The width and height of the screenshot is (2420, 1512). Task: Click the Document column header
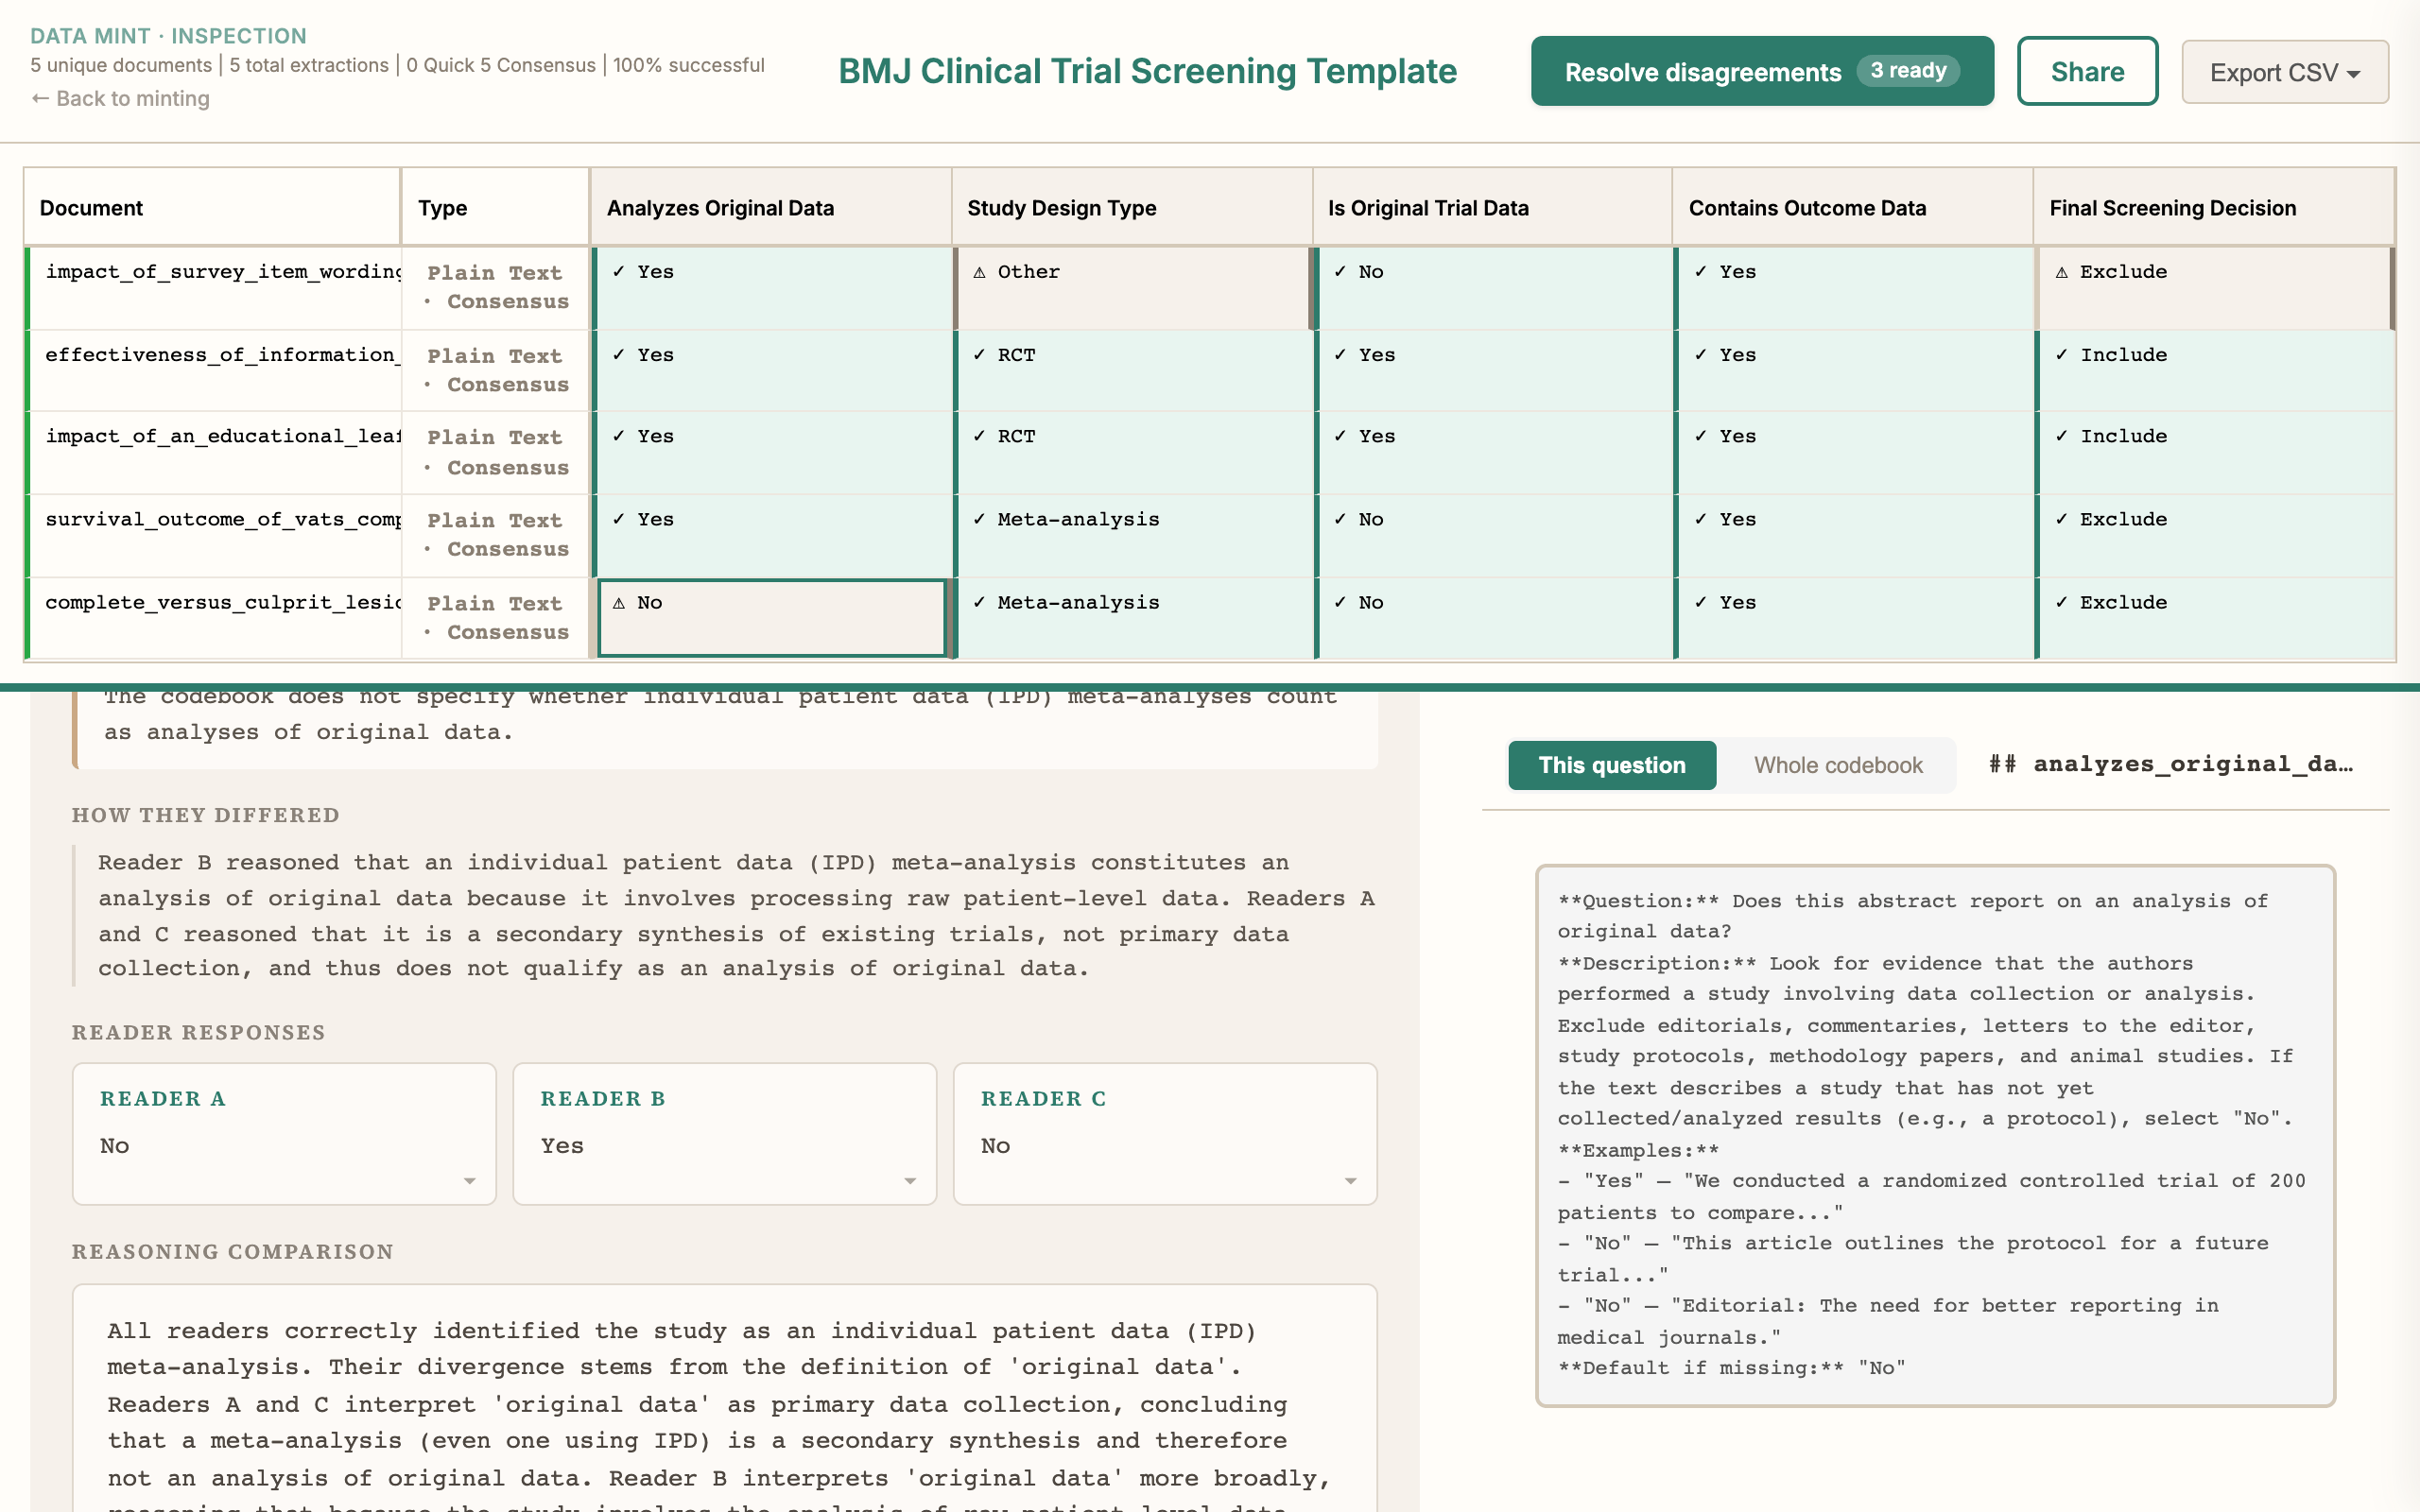pos(212,208)
